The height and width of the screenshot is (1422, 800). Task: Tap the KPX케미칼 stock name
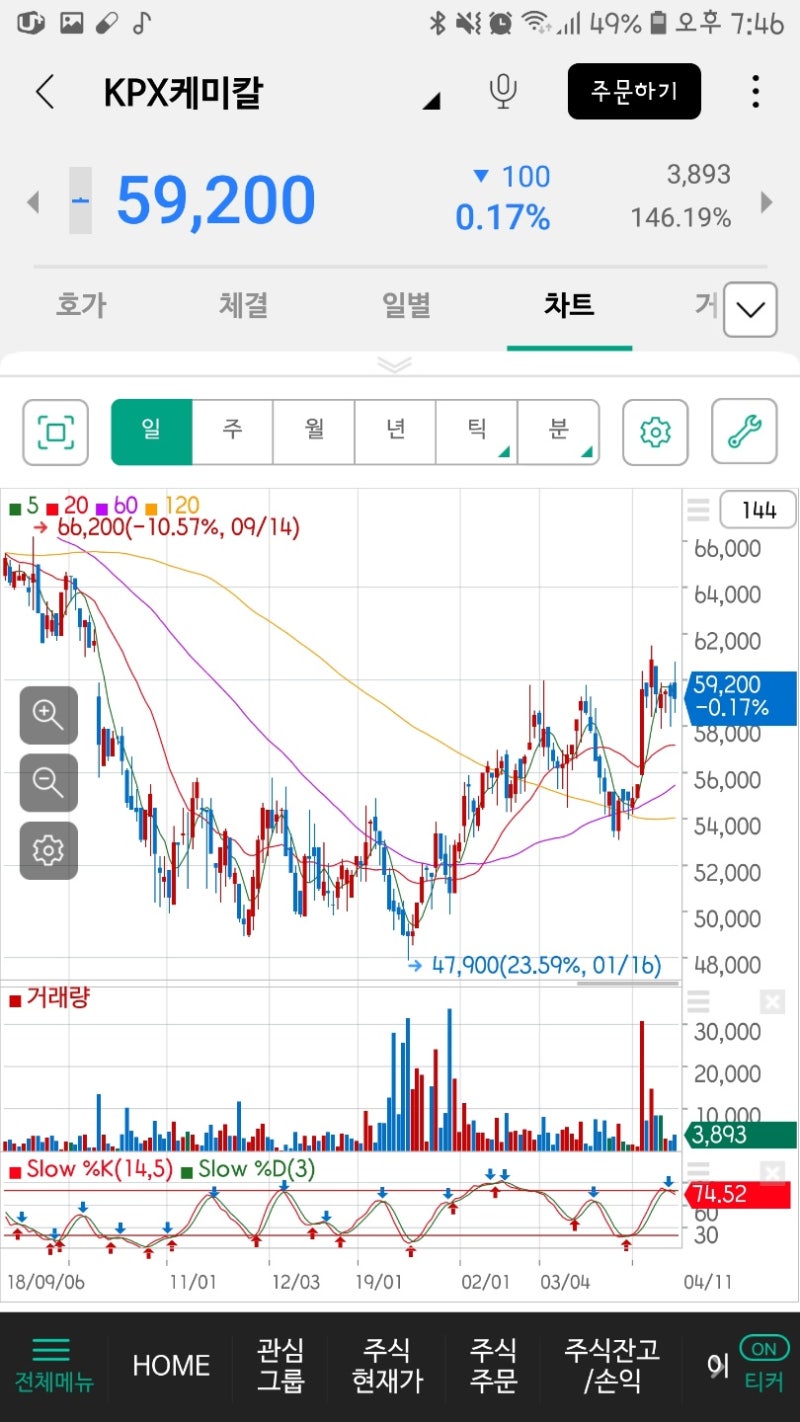[x=183, y=93]
